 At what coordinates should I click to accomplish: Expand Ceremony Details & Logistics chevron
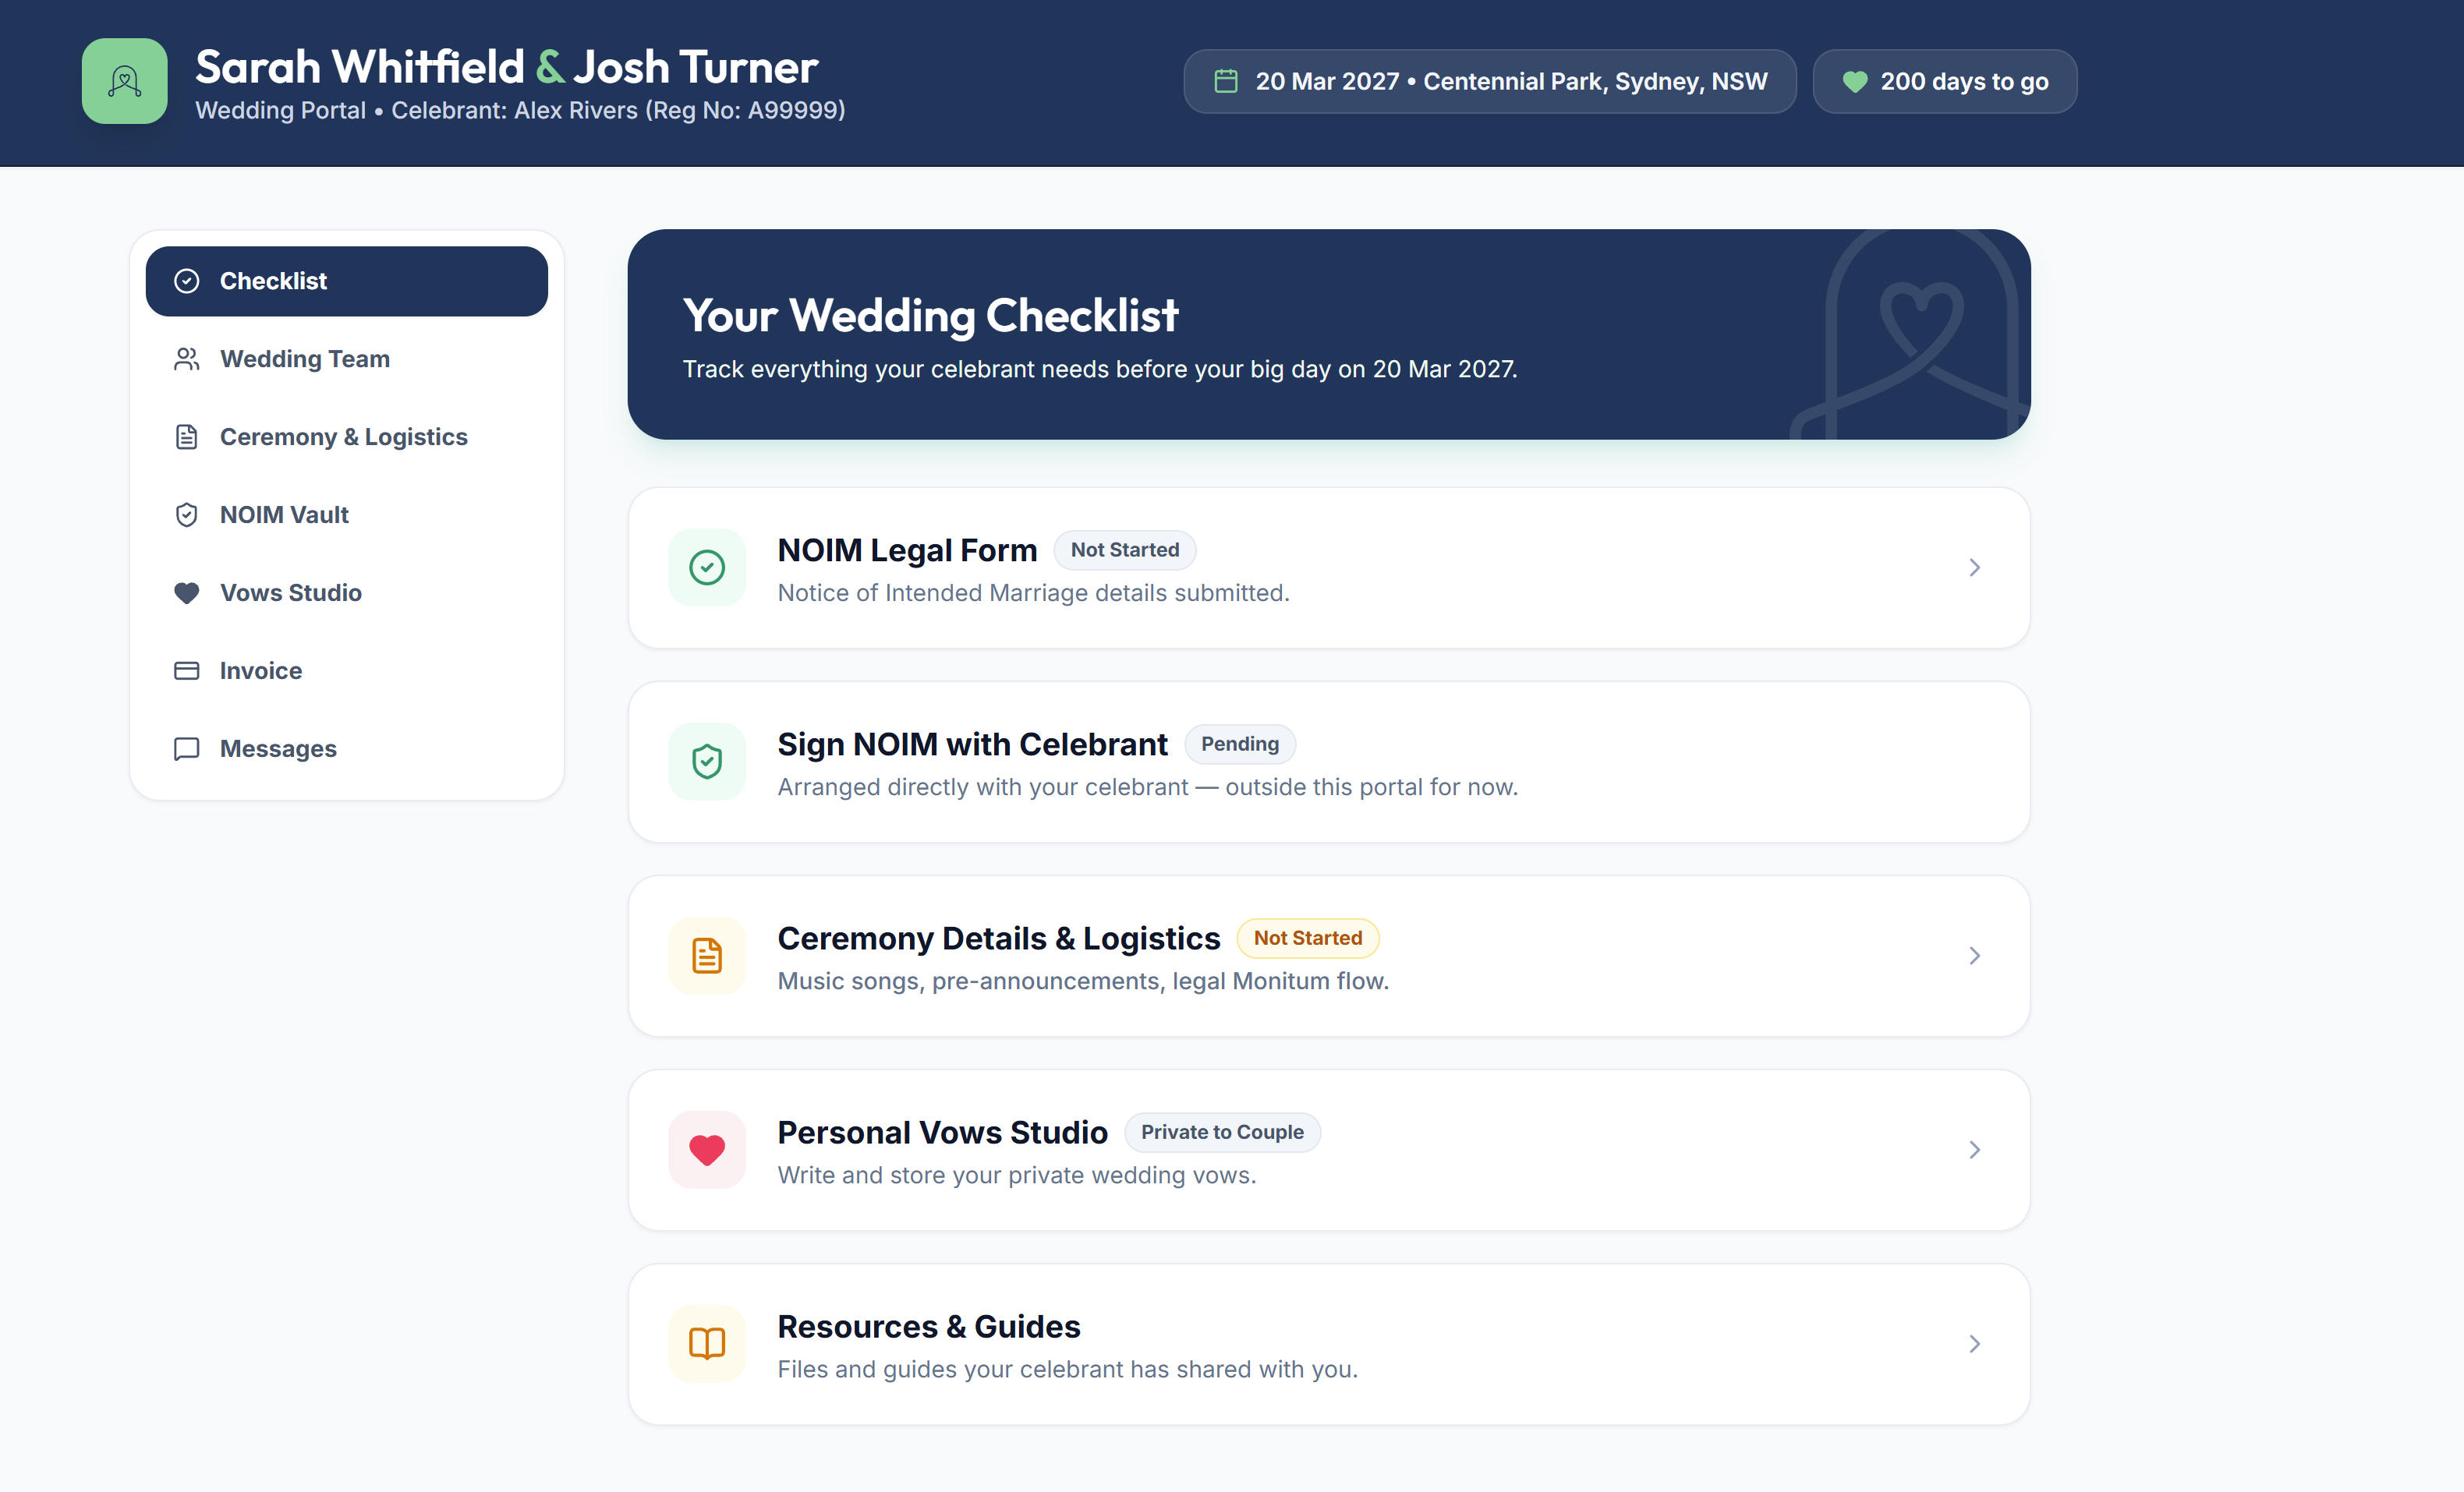click(x=1974, y=956)
